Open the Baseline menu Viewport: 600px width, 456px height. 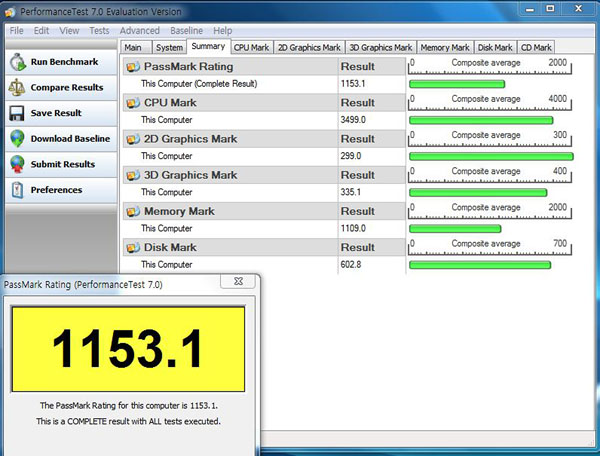(186, 31)
